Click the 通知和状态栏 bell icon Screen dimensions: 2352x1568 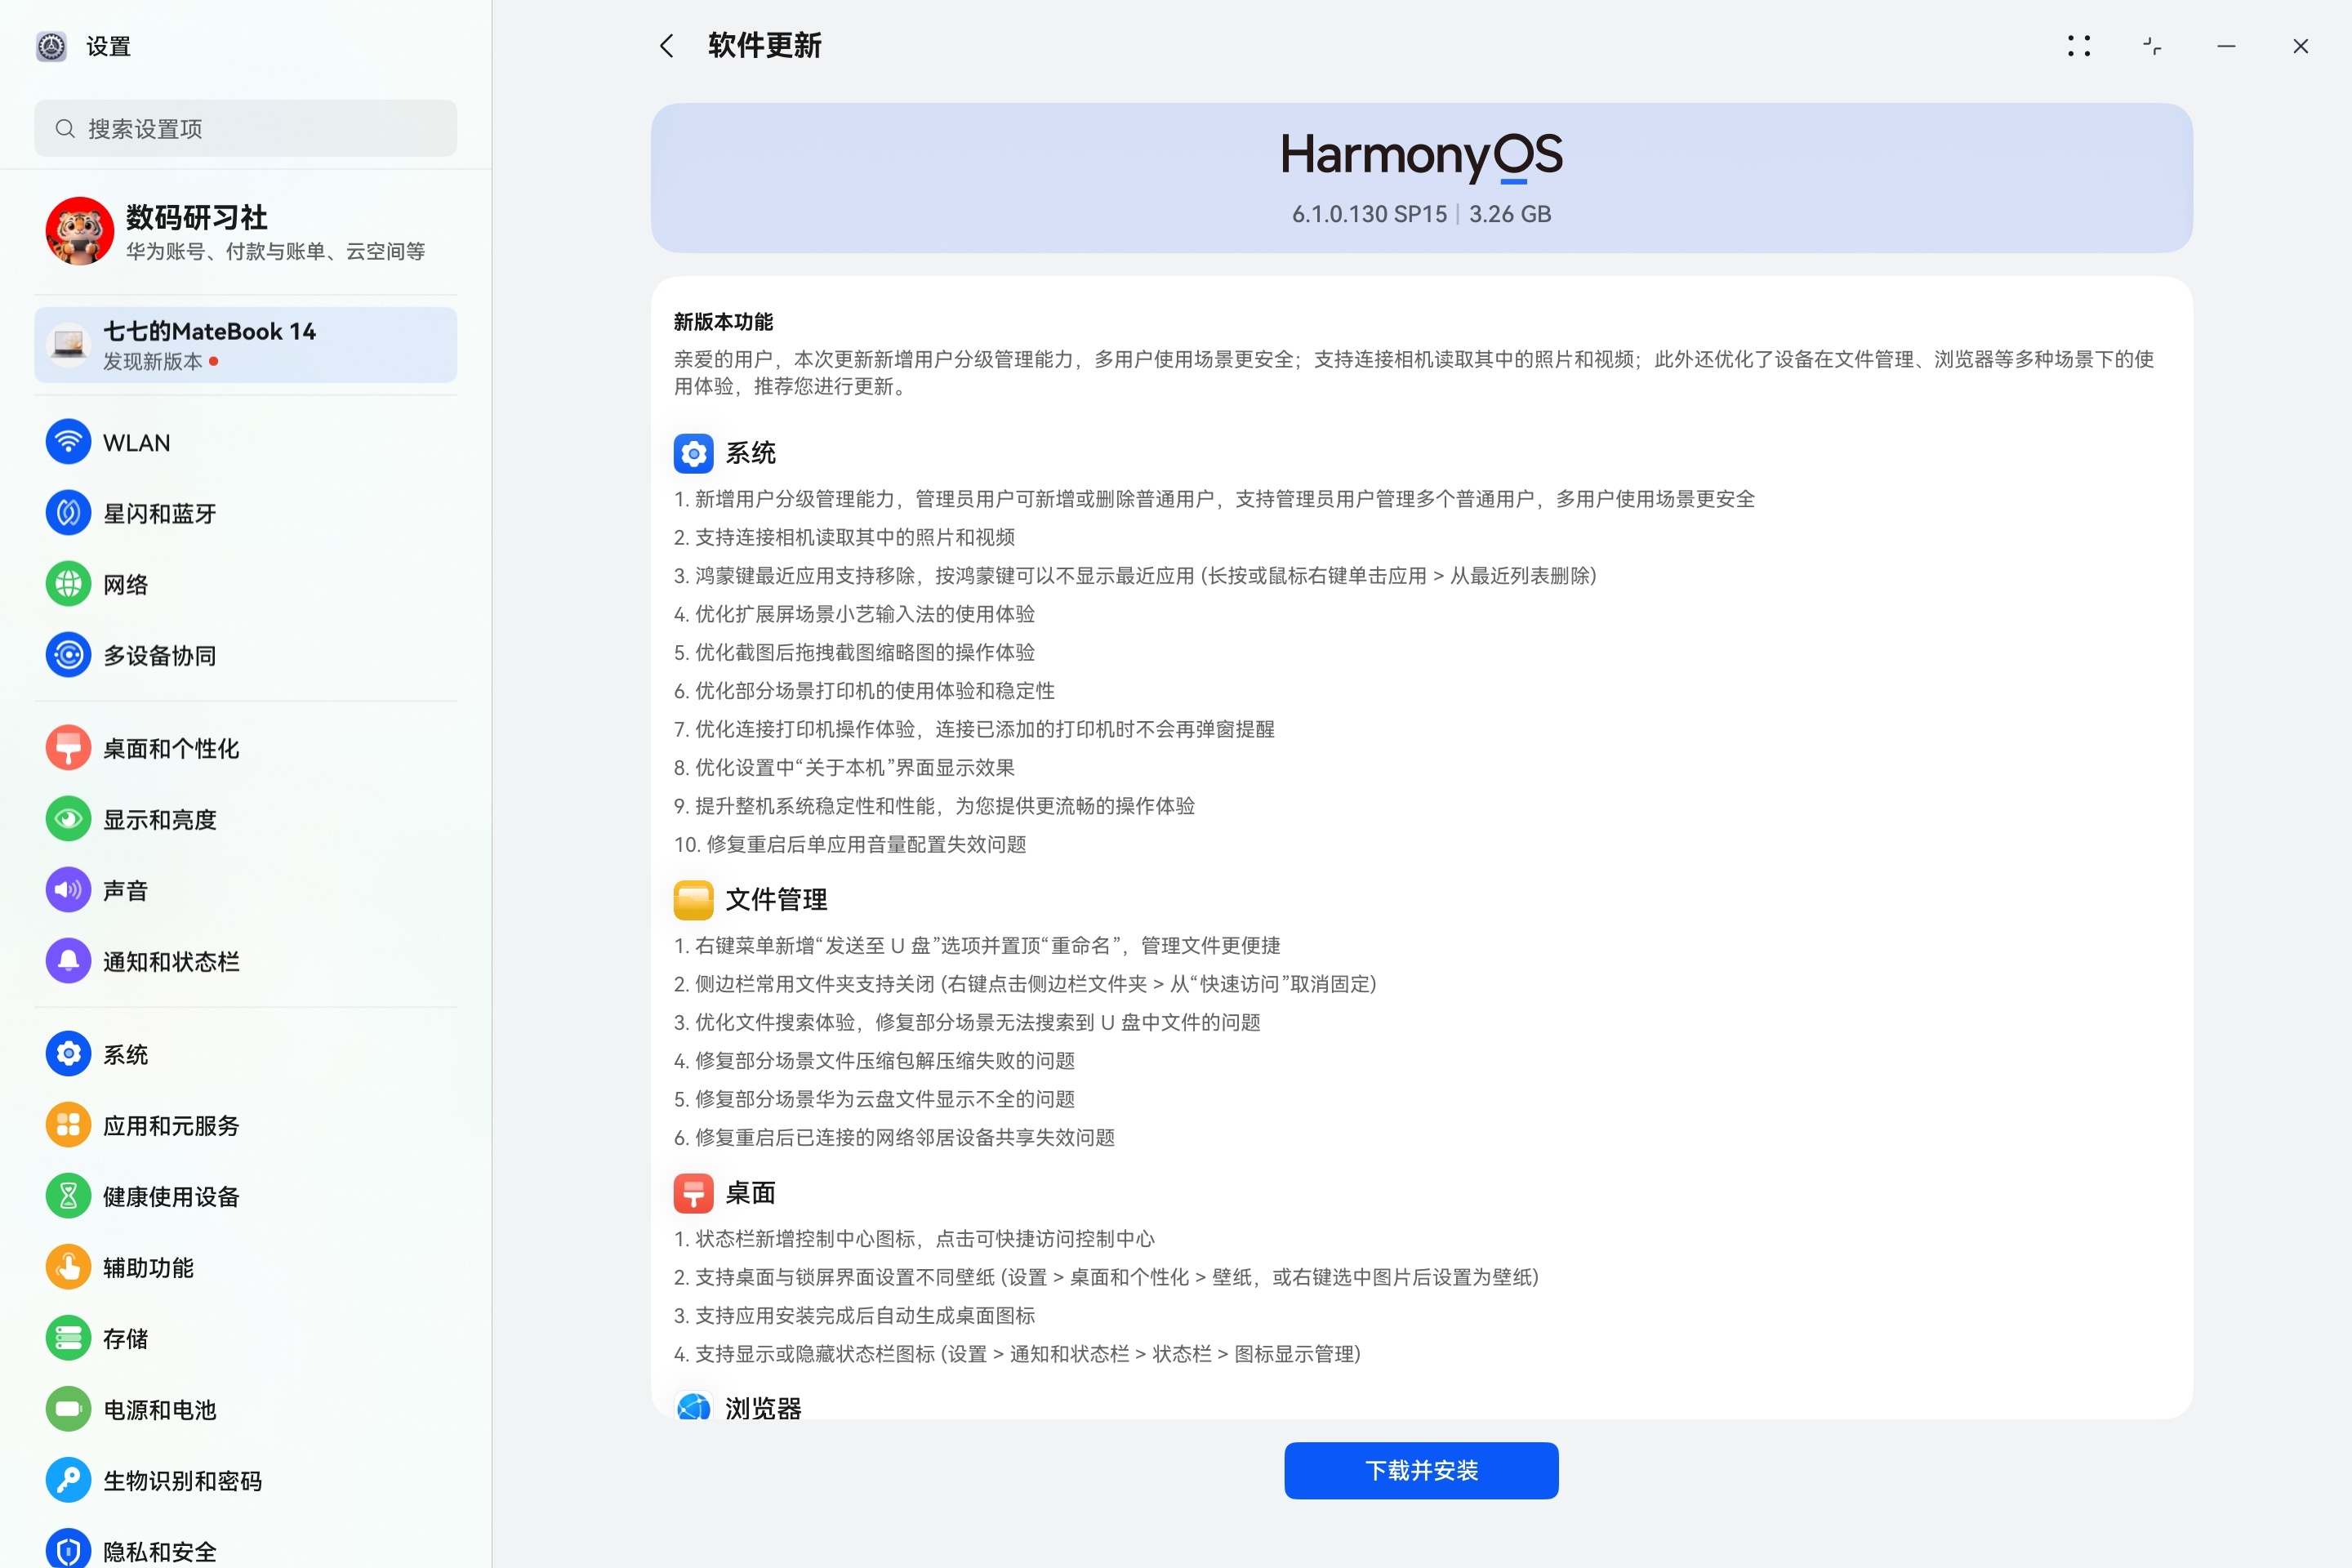pyautogui.click(x=68, y=961)
